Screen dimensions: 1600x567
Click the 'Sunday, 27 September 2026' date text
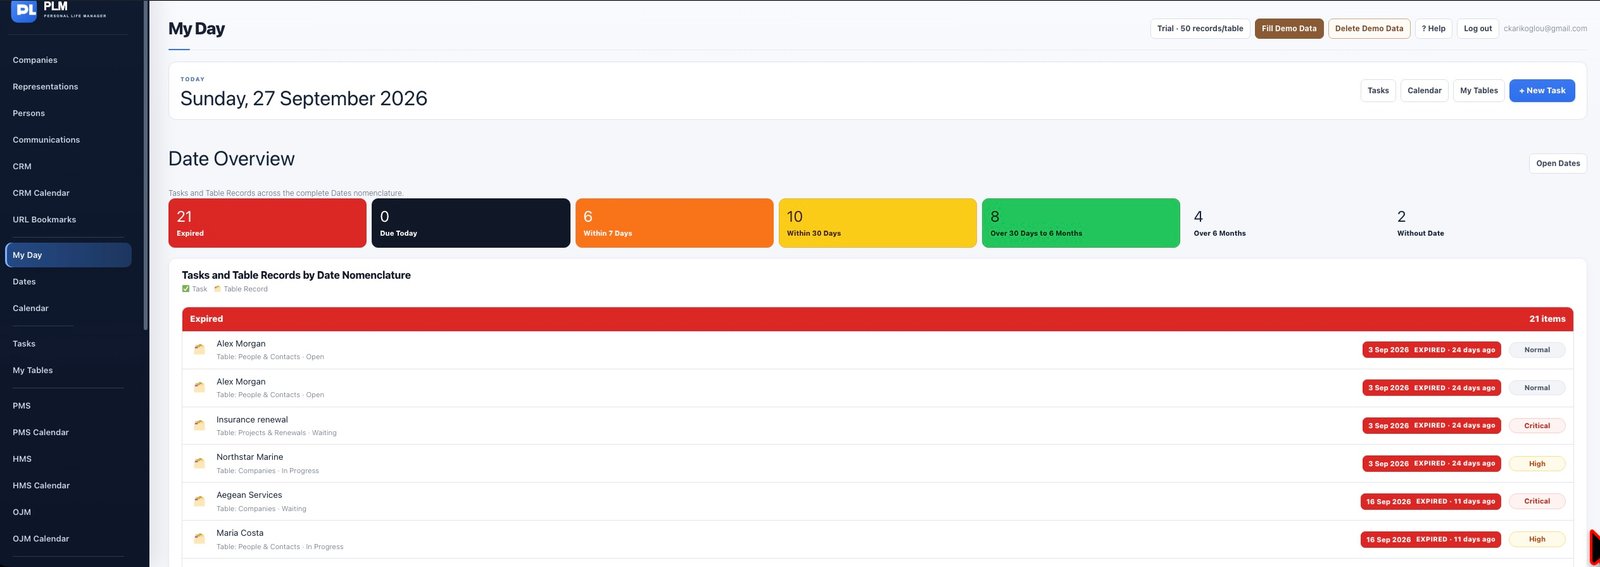(x=303, y=99)
